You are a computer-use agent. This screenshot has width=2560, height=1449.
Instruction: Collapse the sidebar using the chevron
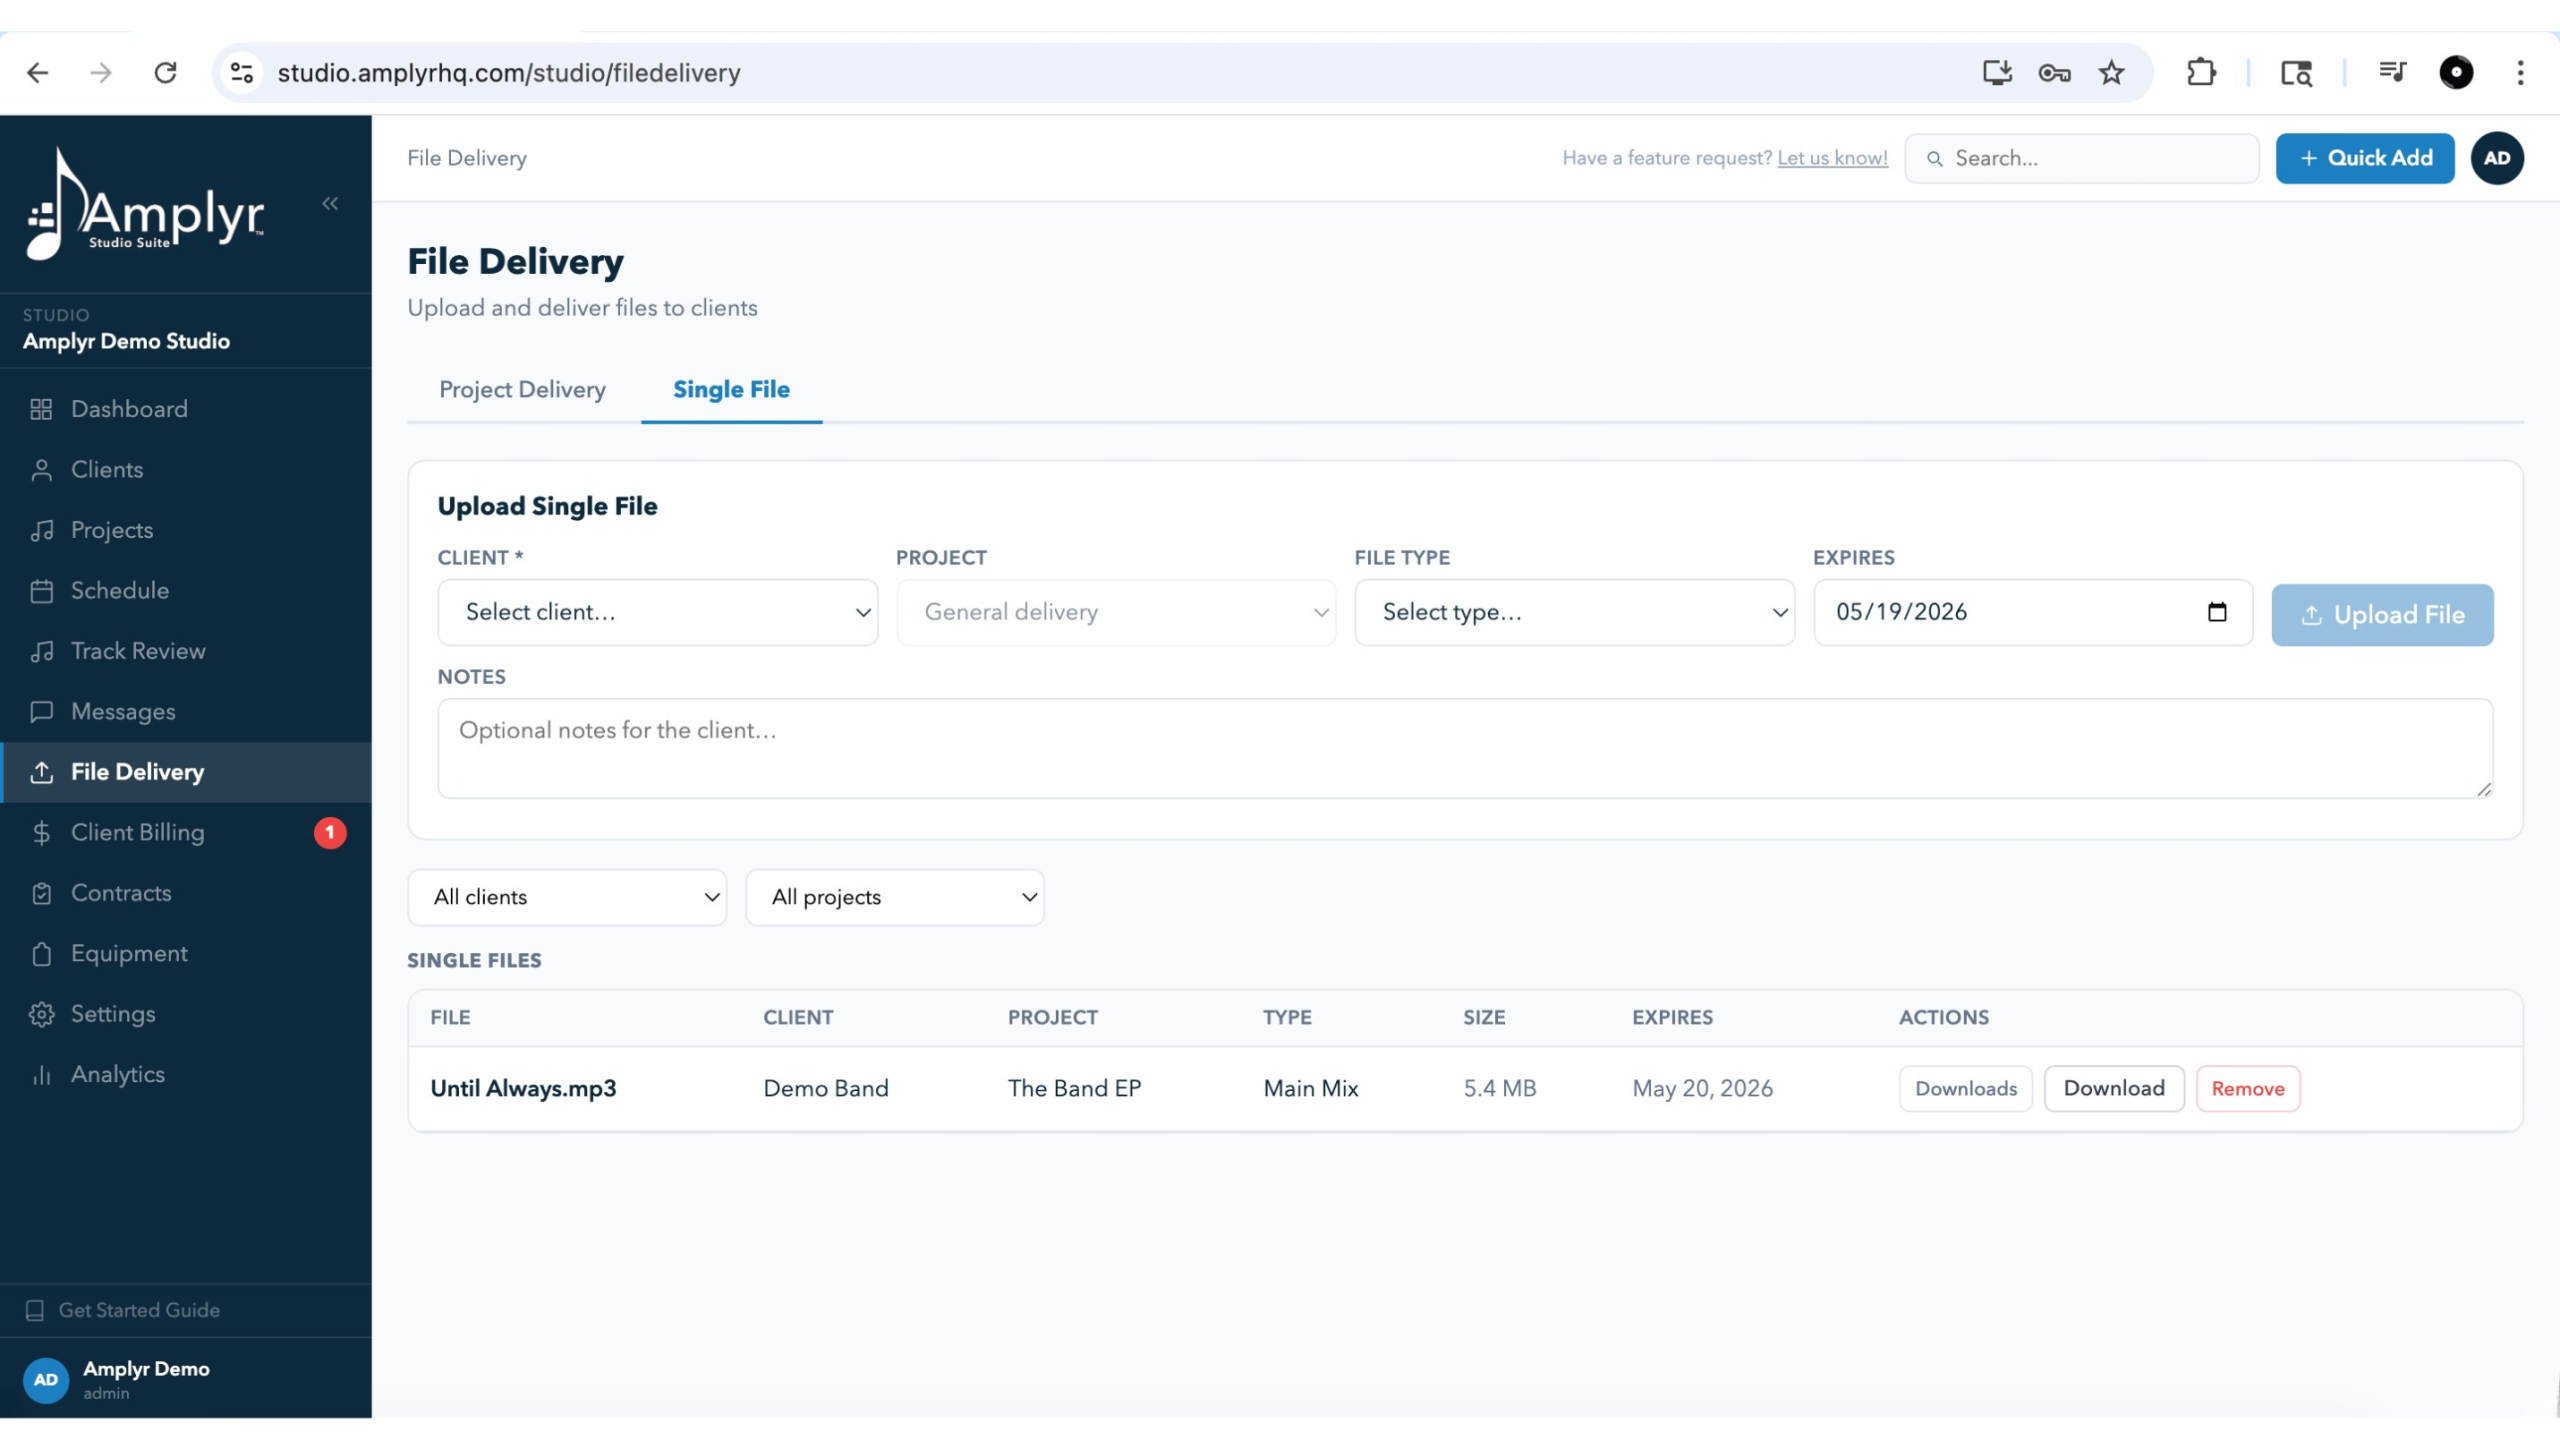[x=330, y=203]
